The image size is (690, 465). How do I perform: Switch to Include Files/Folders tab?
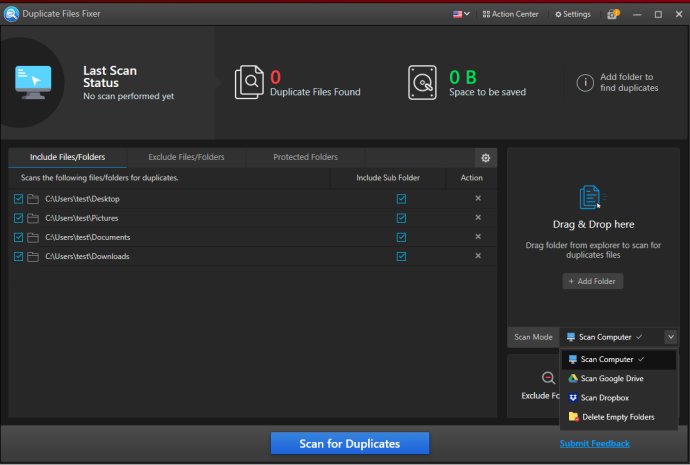[67, 157]
